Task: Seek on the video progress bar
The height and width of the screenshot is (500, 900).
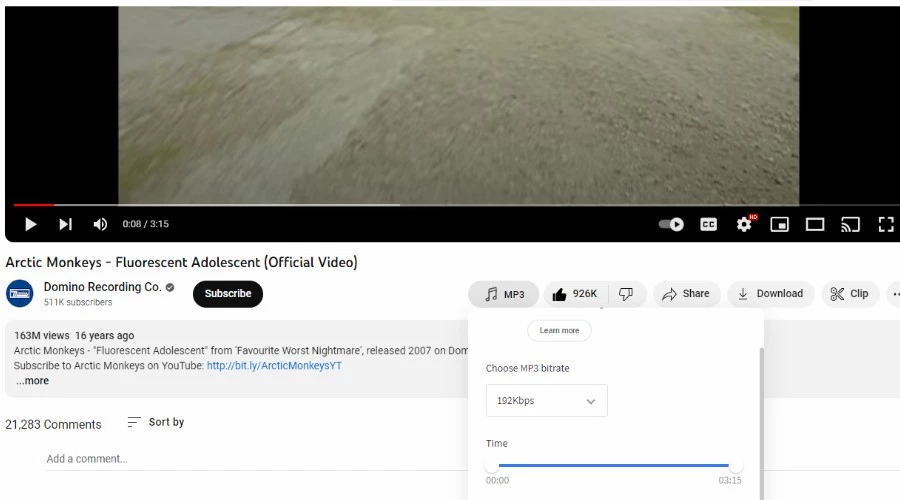Action: click(x=457, y=204)
